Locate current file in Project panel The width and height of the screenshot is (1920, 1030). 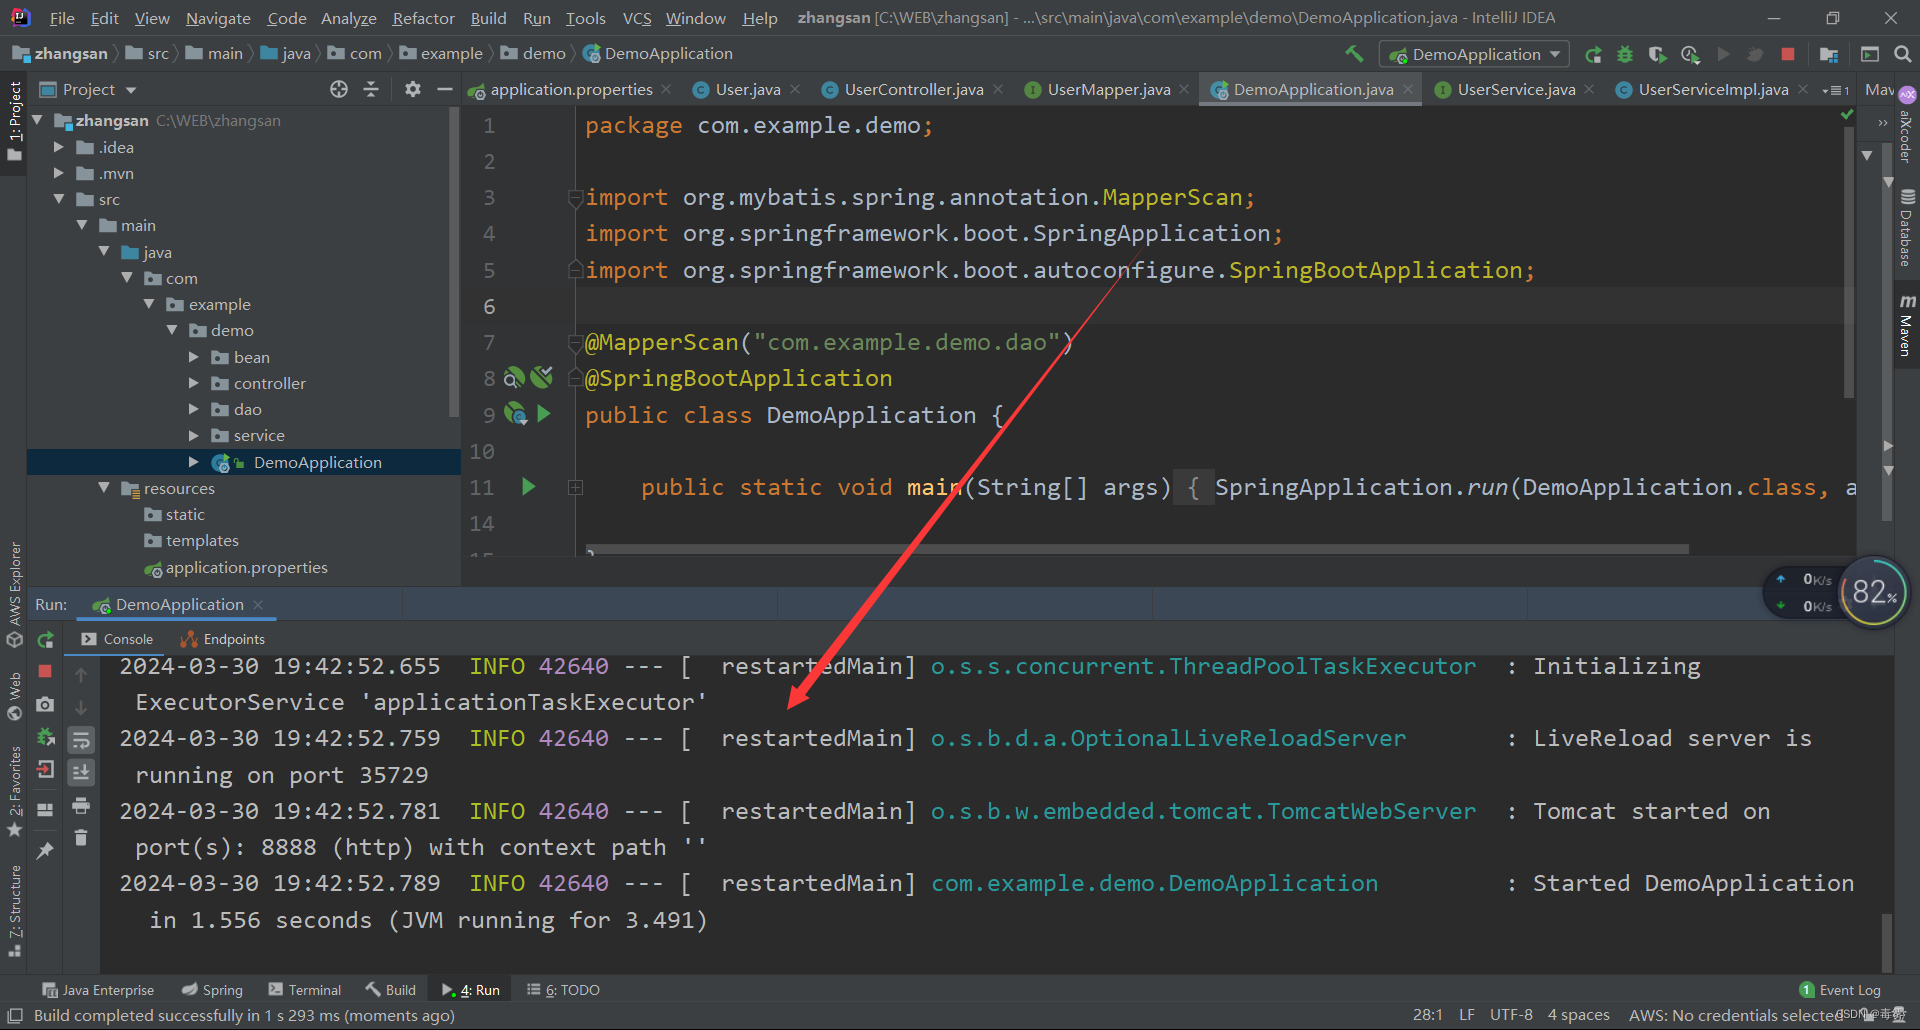click(339, 89)
